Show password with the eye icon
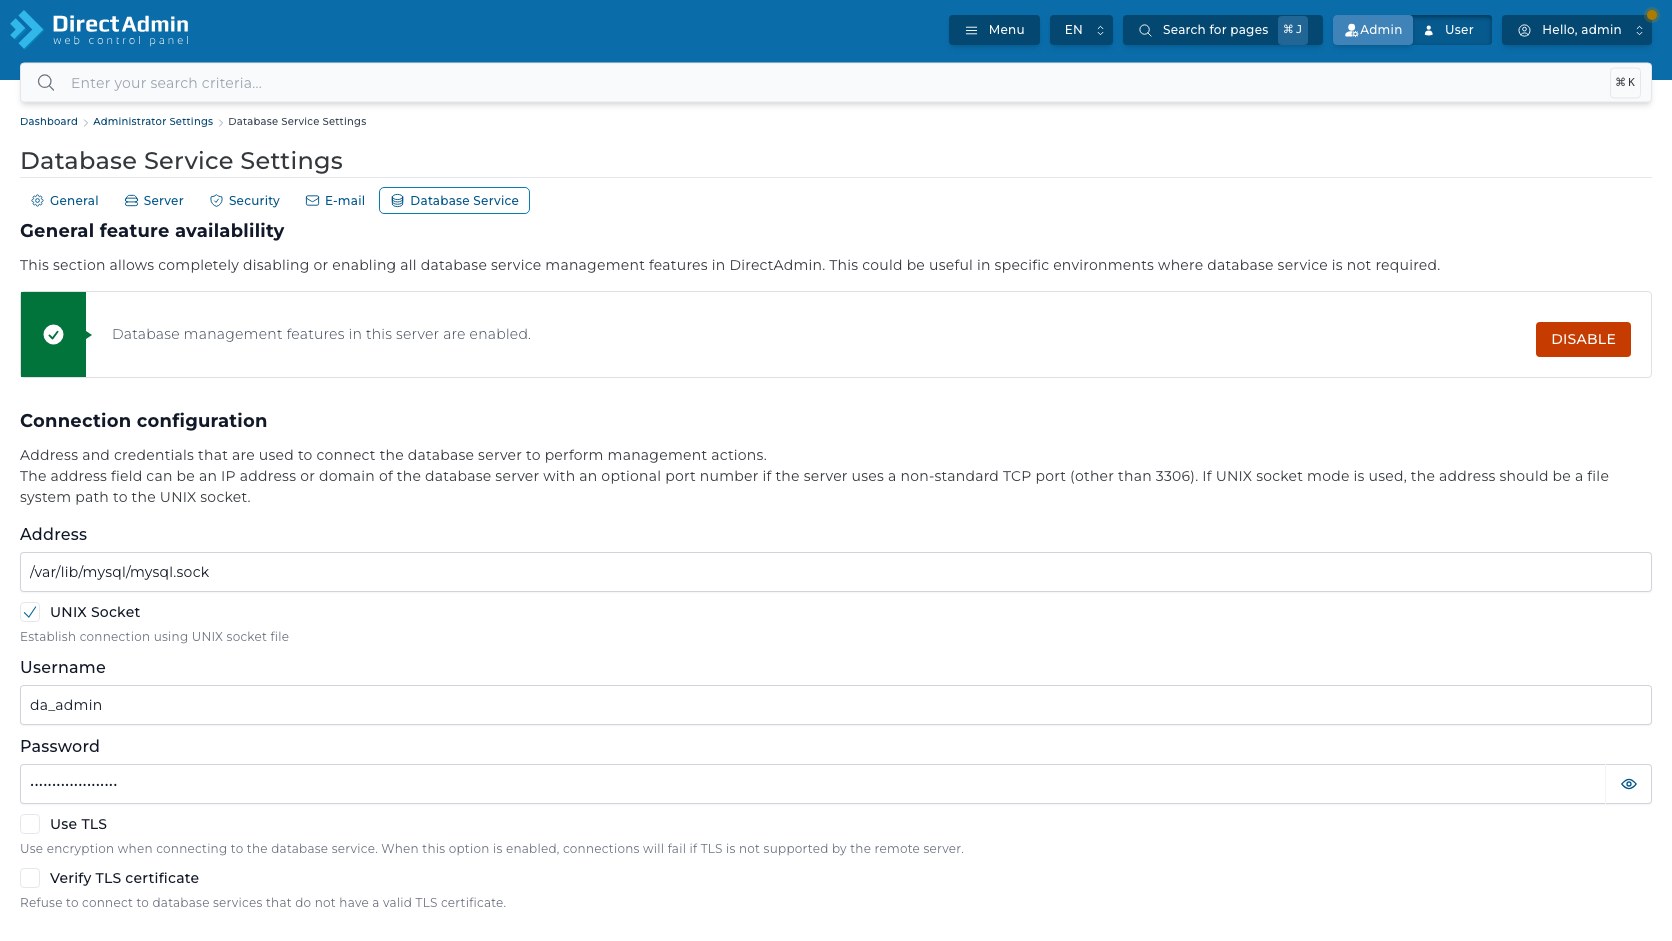Screen dimensions: 1672x941 click(1629, 784)
